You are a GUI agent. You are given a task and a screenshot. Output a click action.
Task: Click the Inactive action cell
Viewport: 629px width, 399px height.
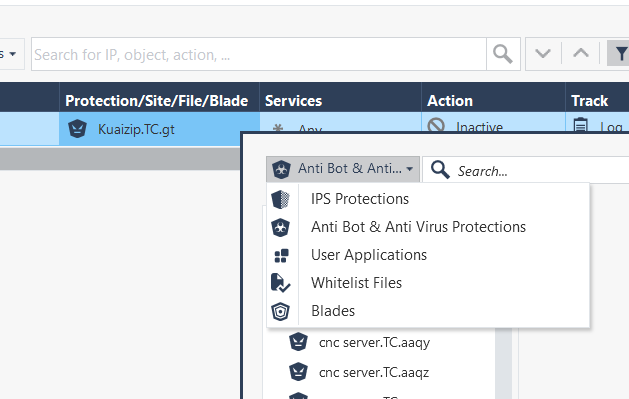click(493, 122)
